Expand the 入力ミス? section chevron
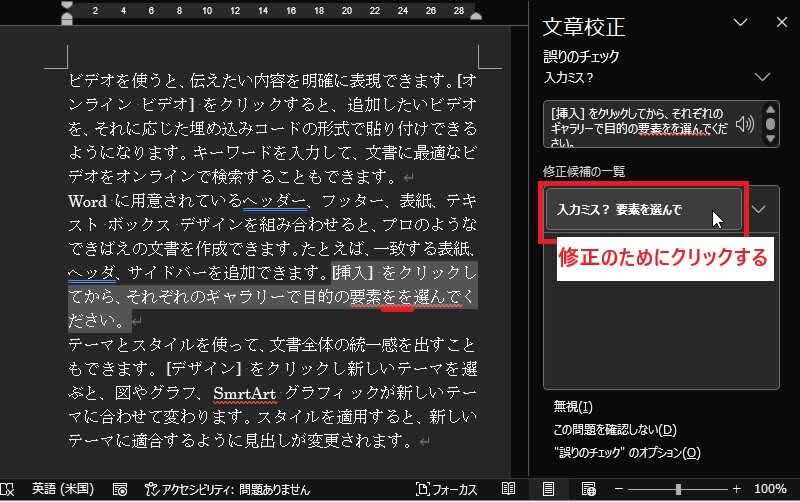This screenshot has width=800, height=502. click(x=763, y=77)
